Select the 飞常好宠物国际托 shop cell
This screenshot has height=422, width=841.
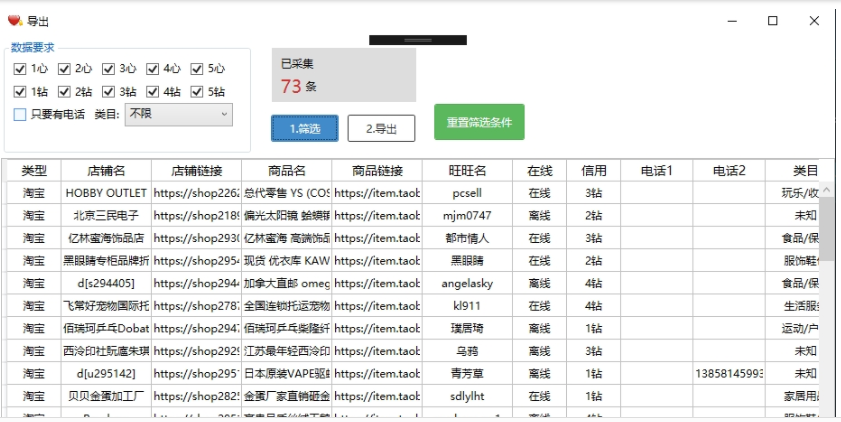point(106,306)
